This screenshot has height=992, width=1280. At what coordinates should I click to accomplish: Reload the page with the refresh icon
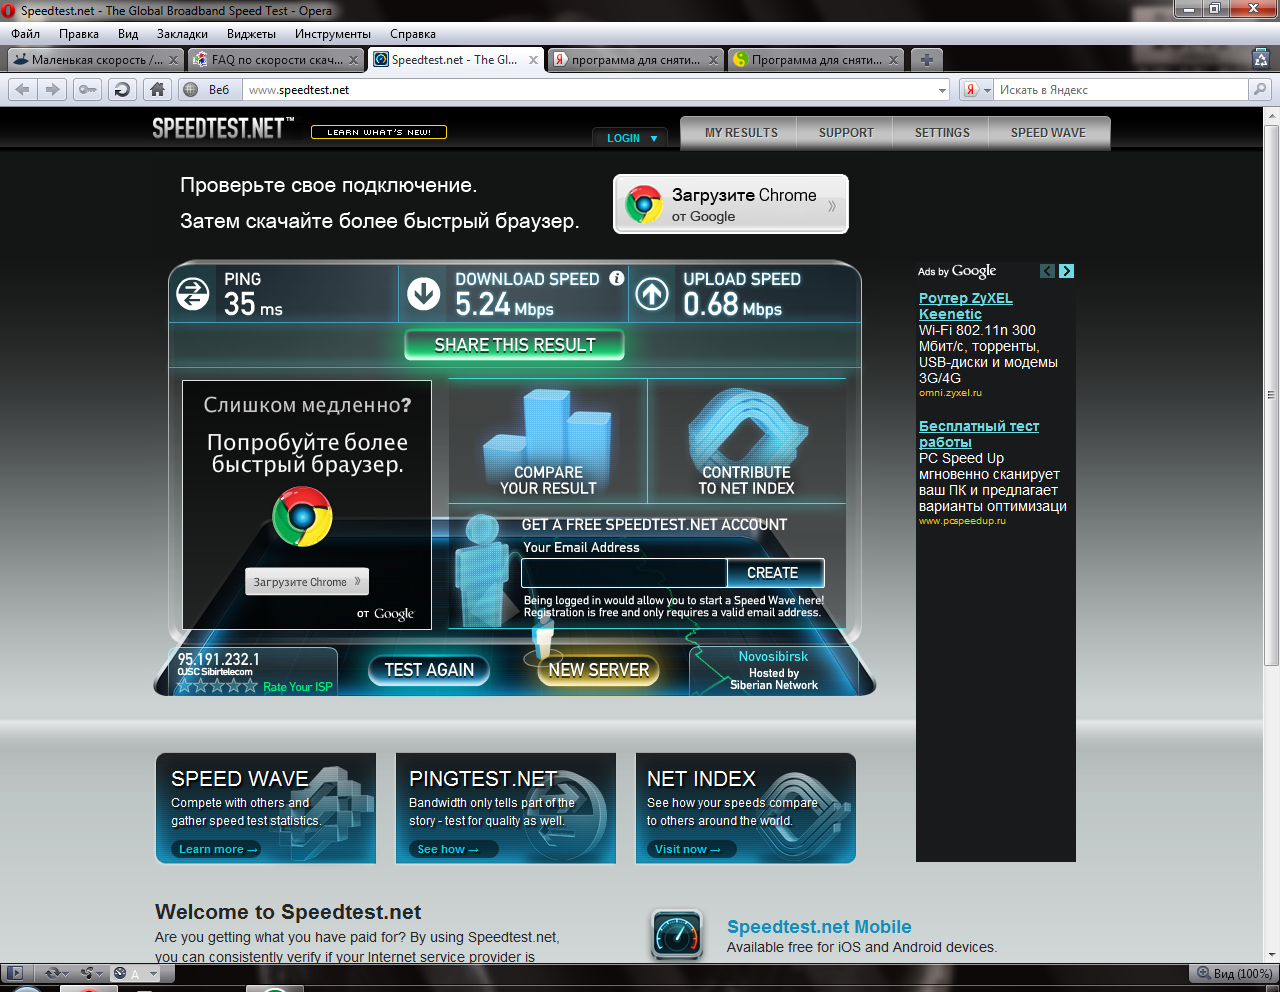[122, 90]
